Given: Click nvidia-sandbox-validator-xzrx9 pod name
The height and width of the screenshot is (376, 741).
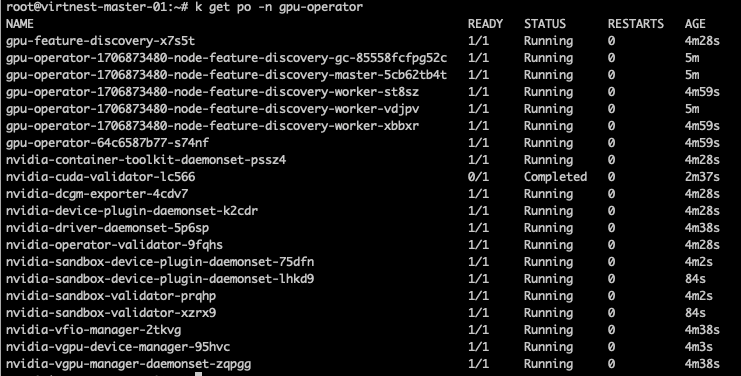Looking at the screenshot, I should click(111, 313).
